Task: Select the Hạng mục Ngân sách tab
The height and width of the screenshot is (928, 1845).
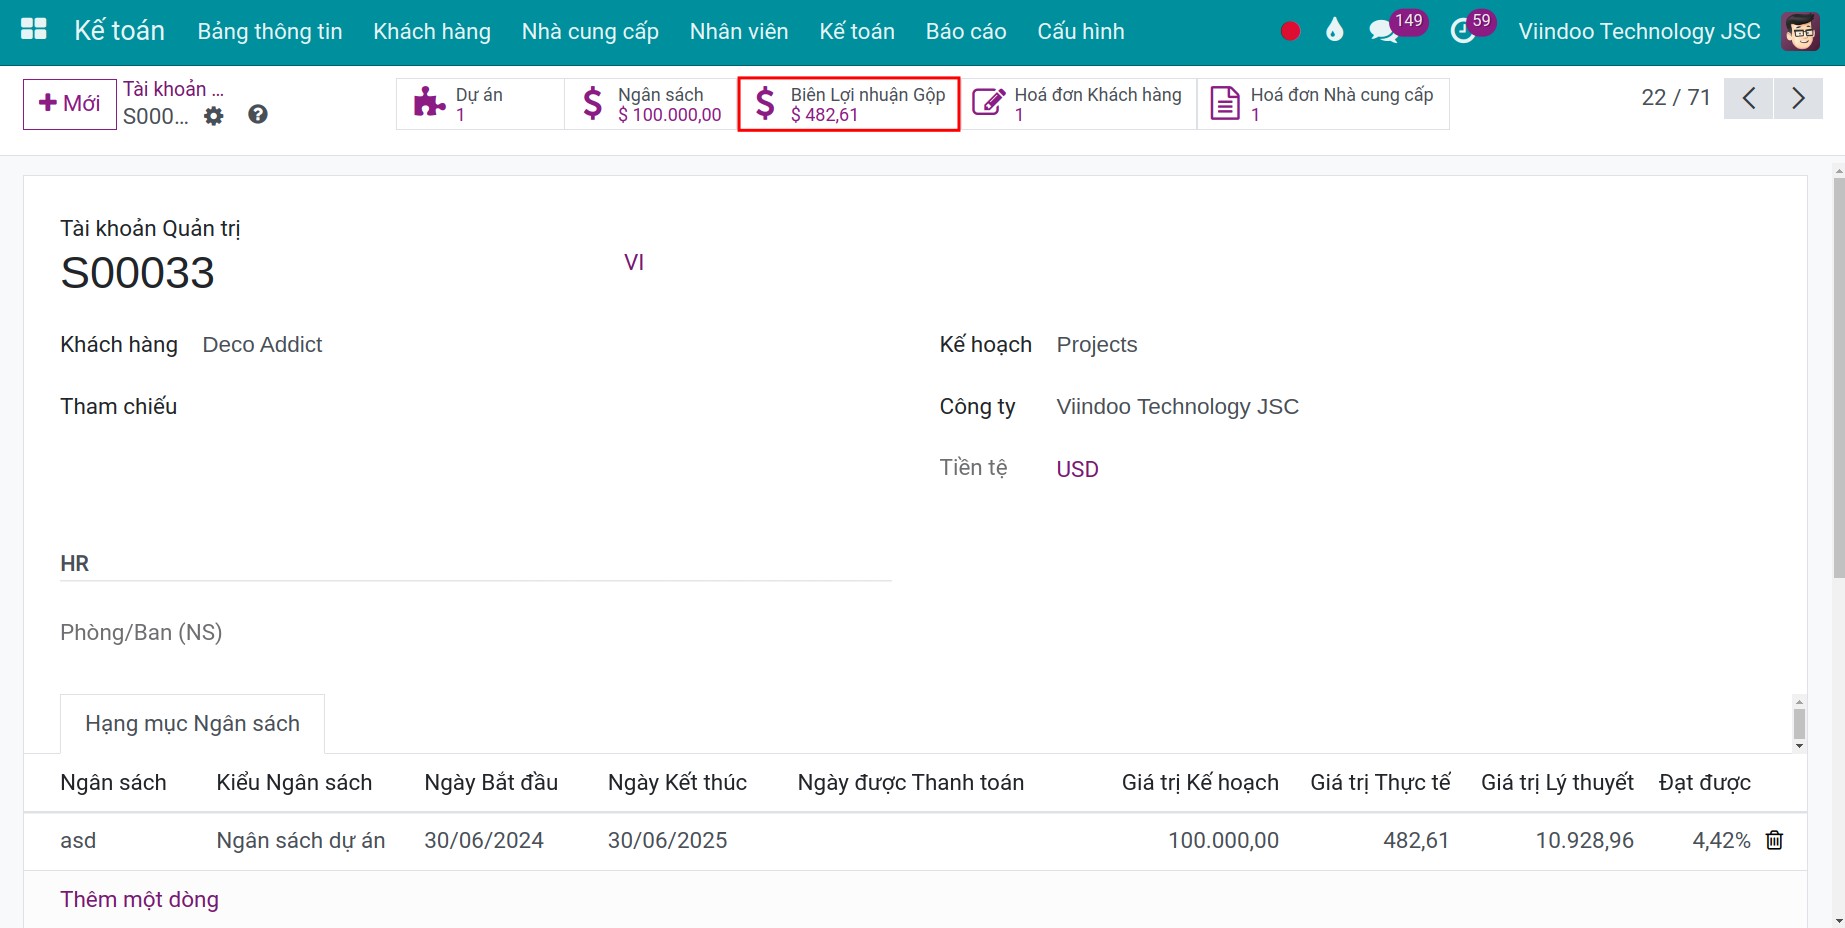Action: pyautogui.click(x=192, y=723)
